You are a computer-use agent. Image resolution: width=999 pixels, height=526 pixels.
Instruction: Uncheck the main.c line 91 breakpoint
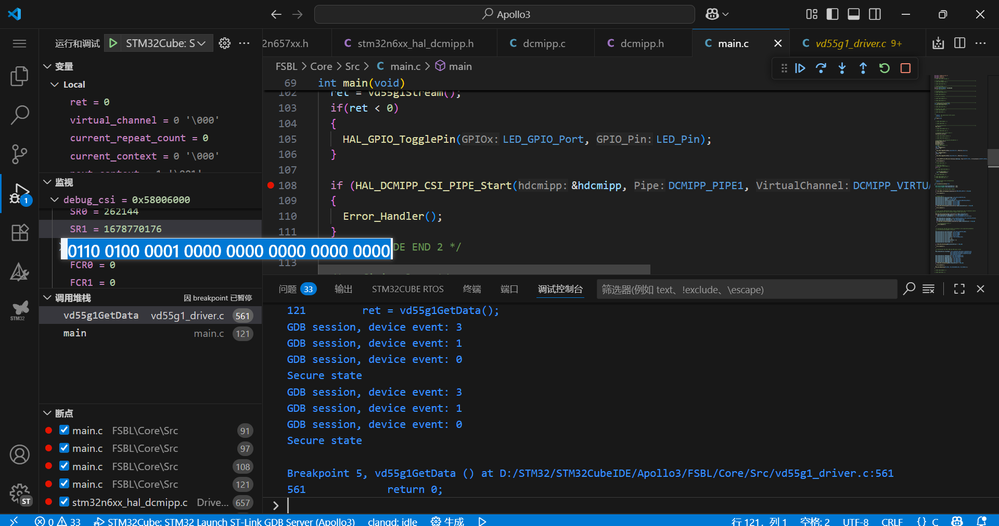pyautogui.click(x=65, y=431)
